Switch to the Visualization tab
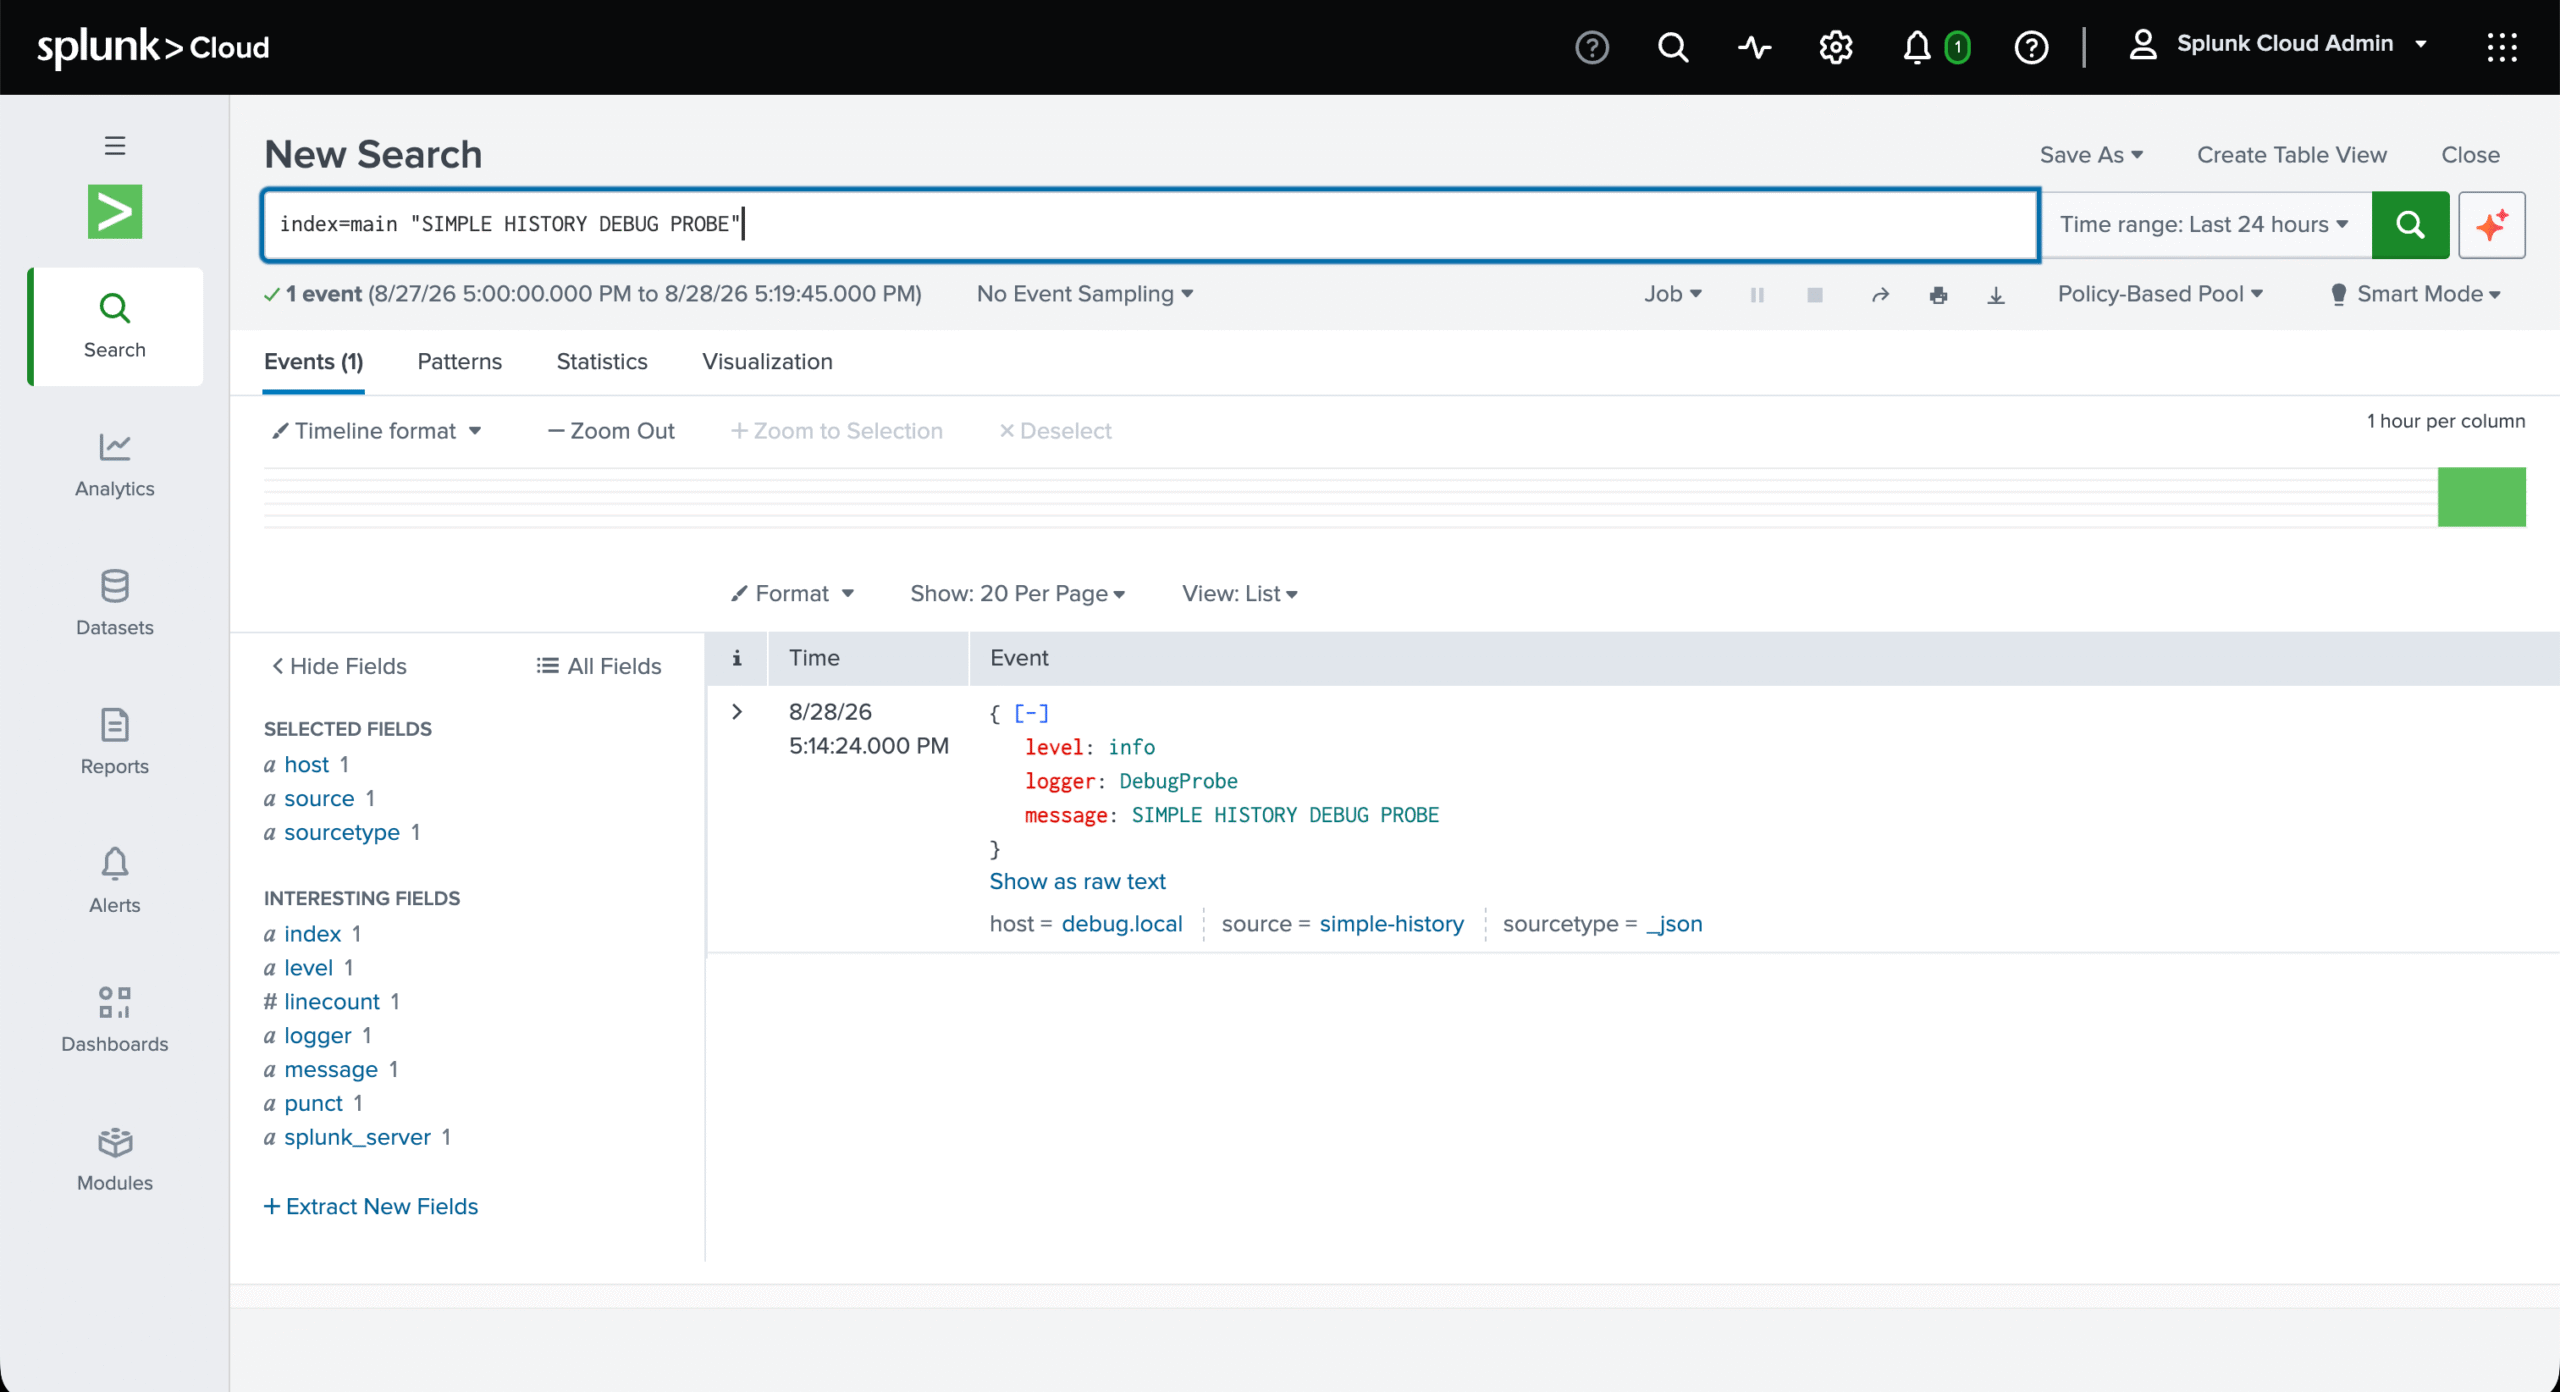 coord(767,362)
